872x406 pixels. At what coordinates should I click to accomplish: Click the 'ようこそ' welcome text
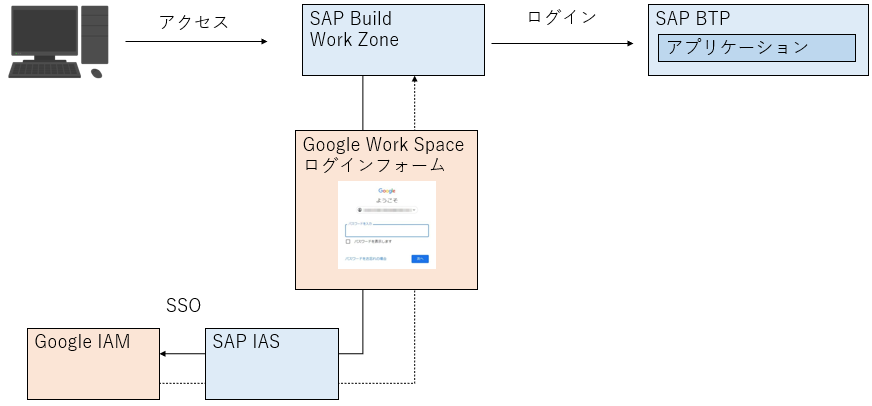click(x=387, y=200)
